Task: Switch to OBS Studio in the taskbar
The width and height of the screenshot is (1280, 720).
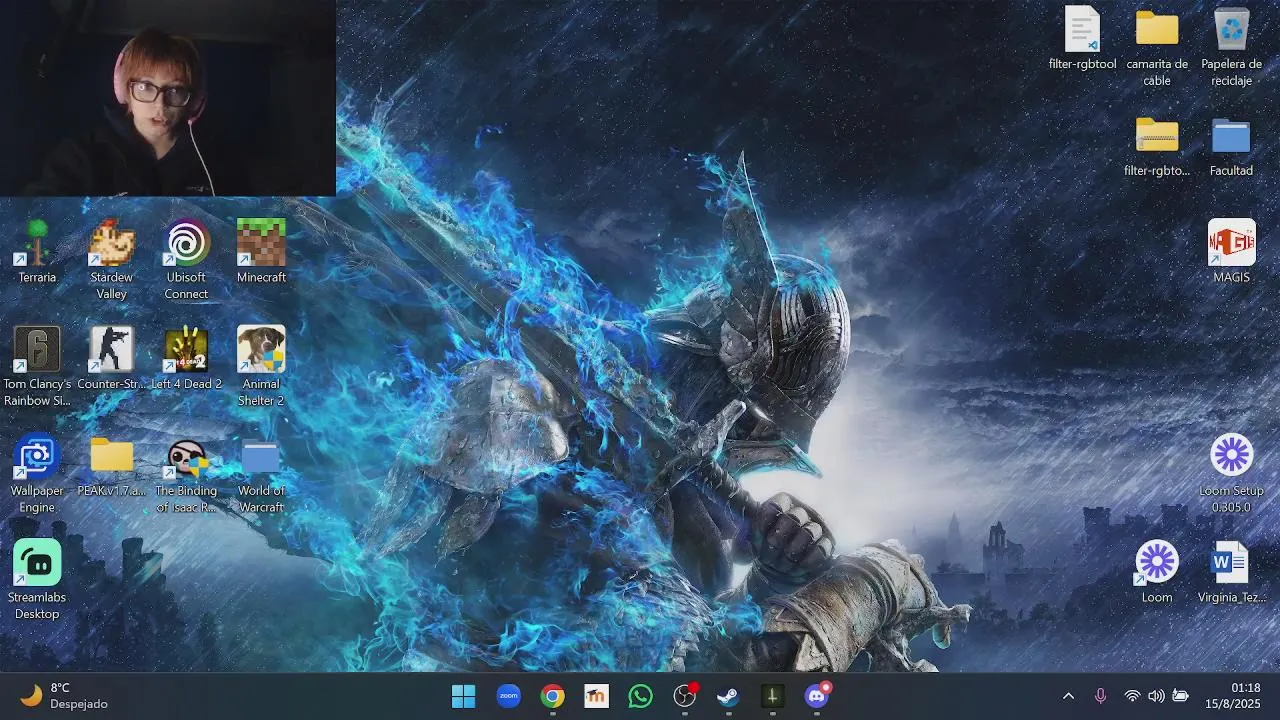Action: tap(685, 696)
